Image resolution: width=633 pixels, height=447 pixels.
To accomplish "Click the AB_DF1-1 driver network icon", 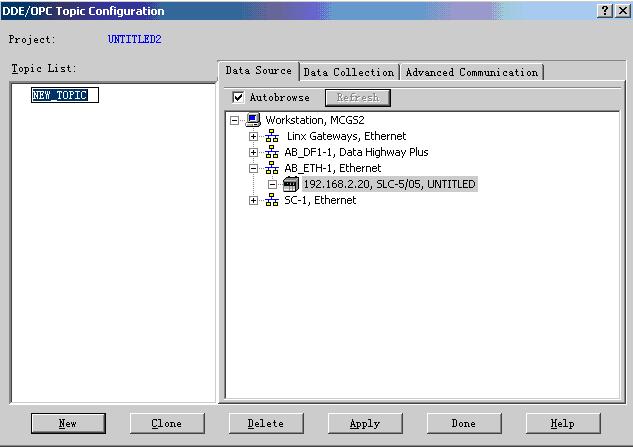I will point(272,152).
